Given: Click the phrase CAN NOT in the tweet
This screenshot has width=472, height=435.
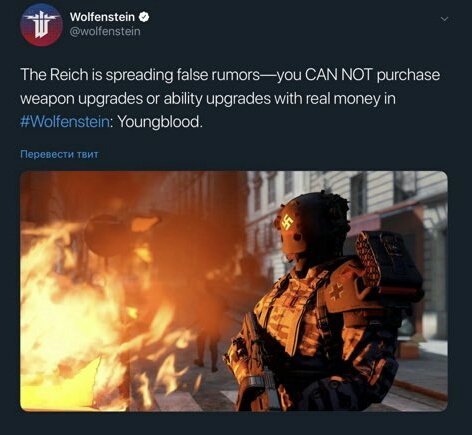Looking at the screenshot, I should pyautogui.click(x=339, y=75).
